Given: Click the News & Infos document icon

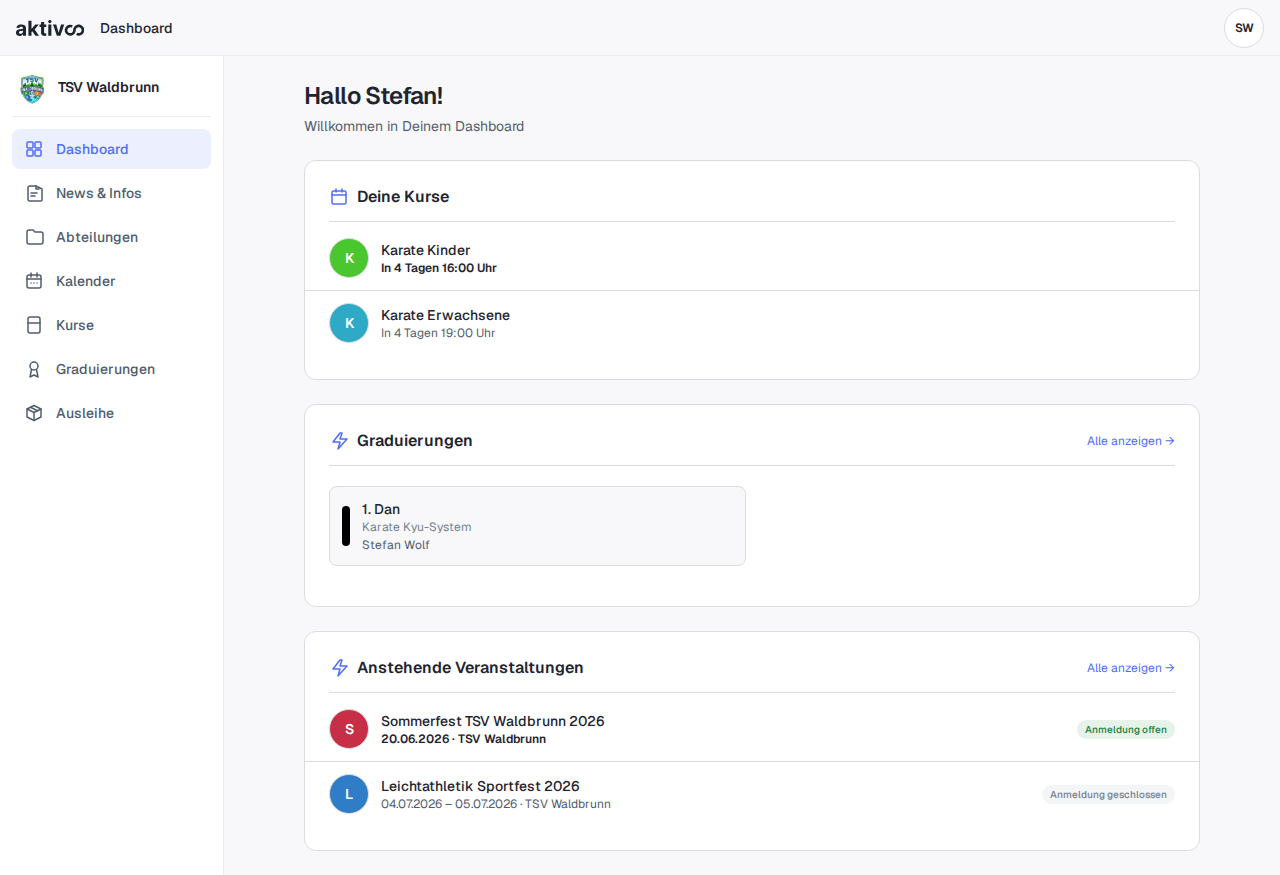Looking at the screenshot, I should (34, 193).
